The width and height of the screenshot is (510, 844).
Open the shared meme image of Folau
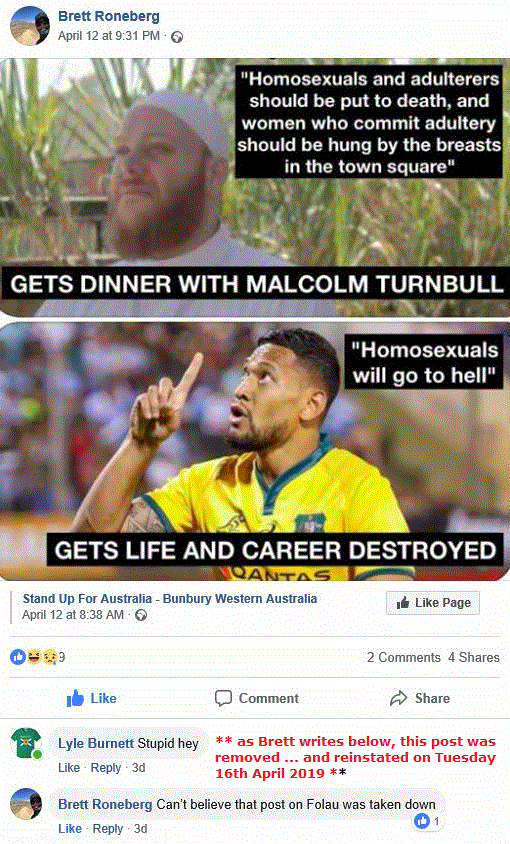(x=255, y=319)
